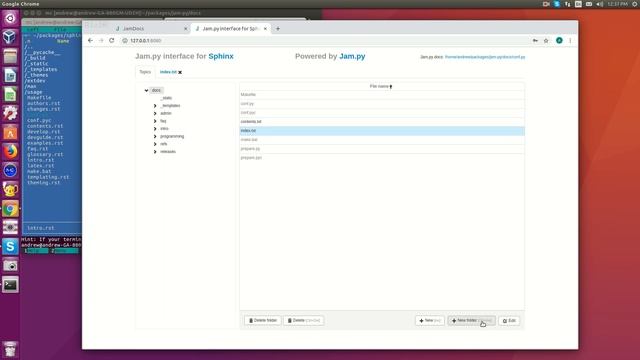Click the Delete folder button
This screenshot has width=640, height=360.
(x=263, y=320)
